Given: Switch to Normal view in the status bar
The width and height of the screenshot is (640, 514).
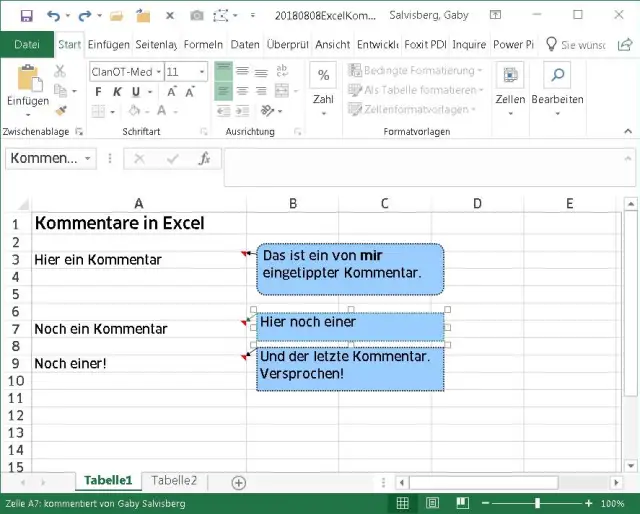Looking at the screenshot, I should click(401, 503).
